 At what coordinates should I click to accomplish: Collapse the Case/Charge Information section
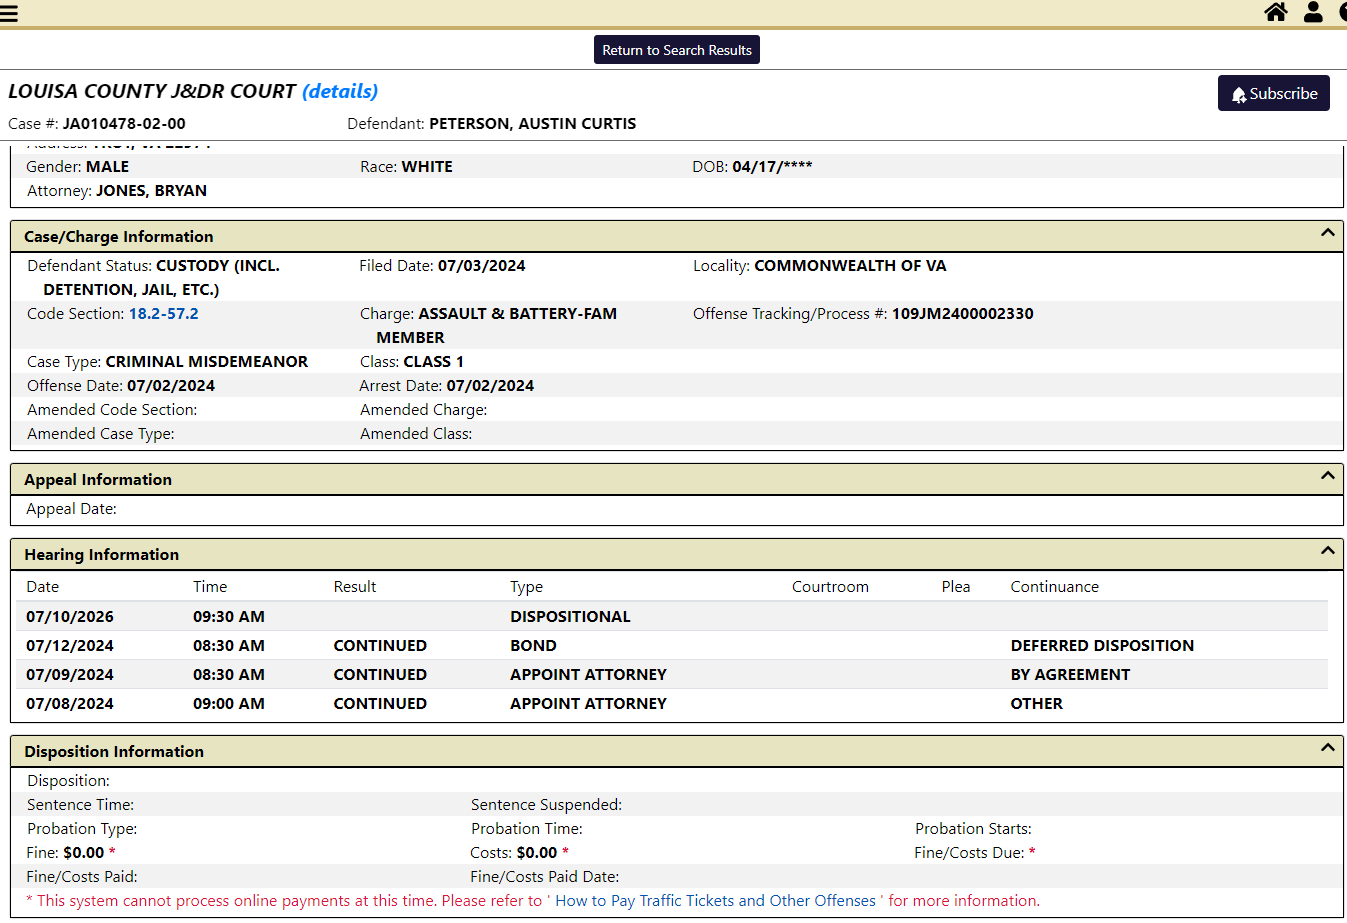1327,233
